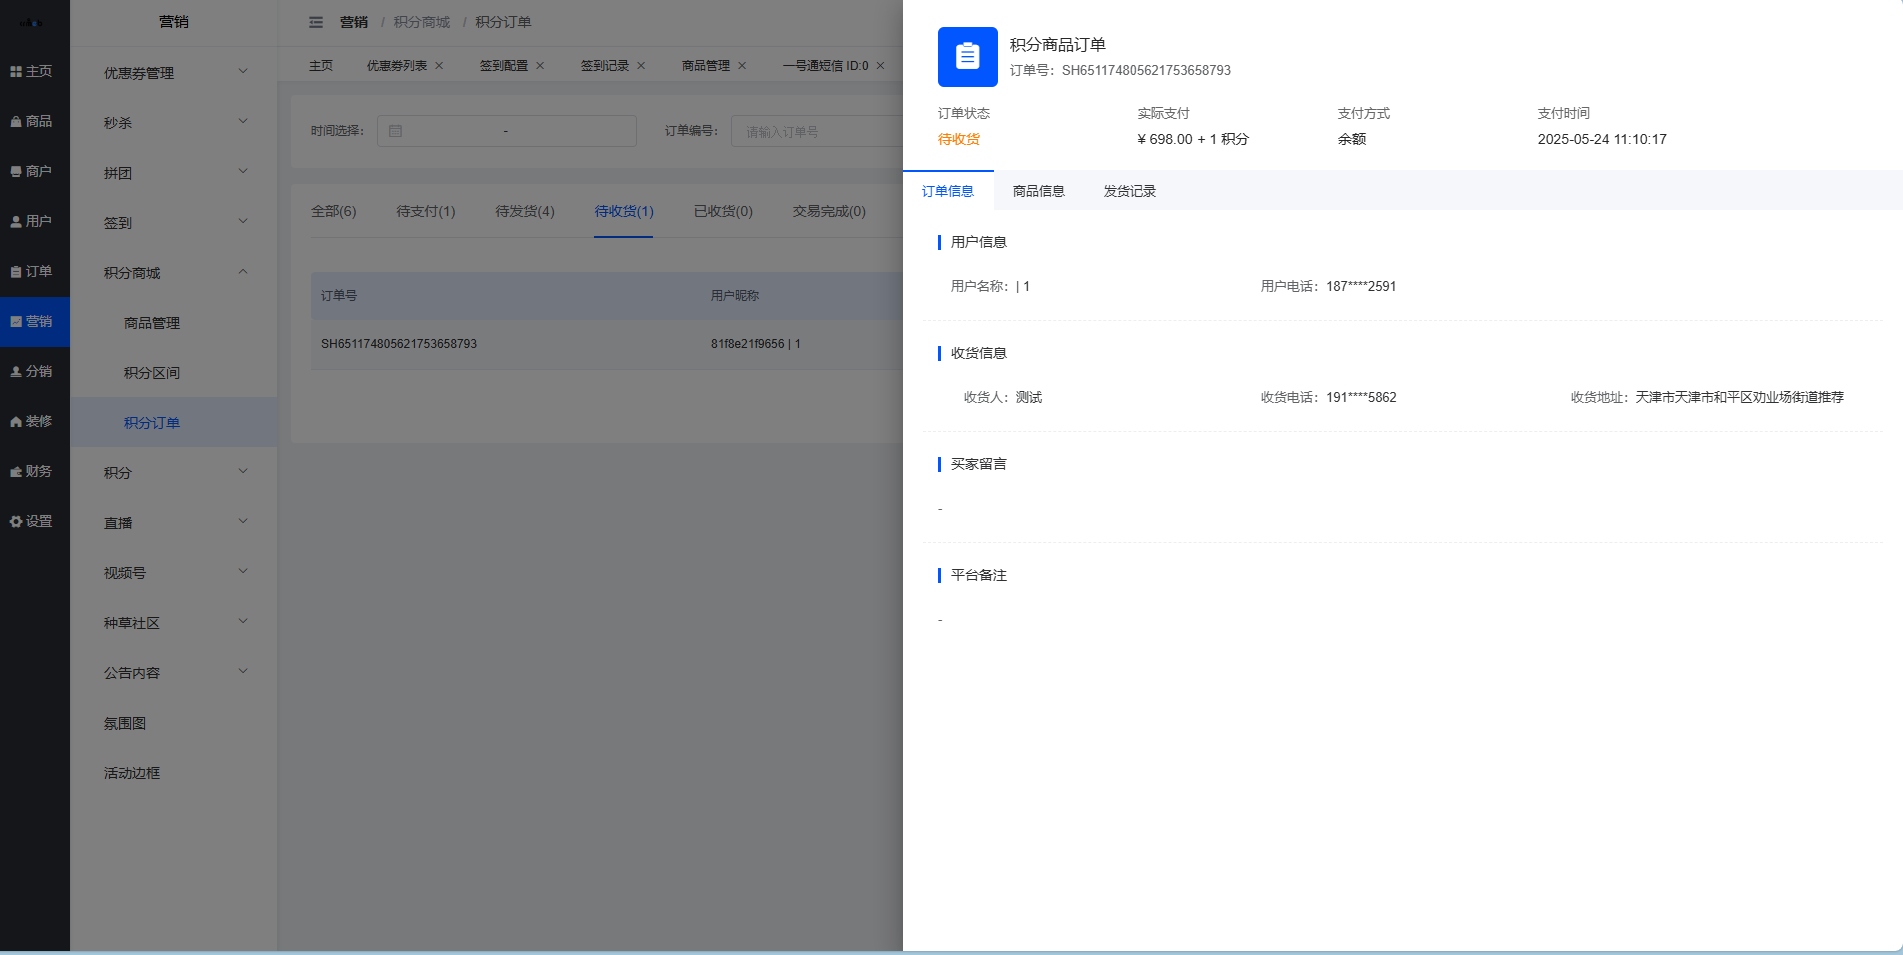Filter orders by 待发货(4)
The image size is (1903, 955).
point(524,211)
